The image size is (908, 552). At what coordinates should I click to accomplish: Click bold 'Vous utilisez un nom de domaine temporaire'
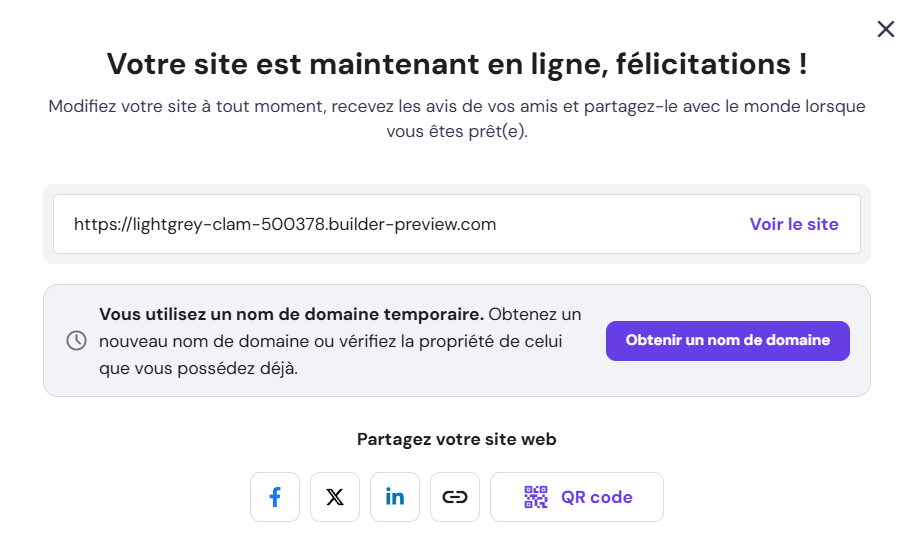[x=291, y=314]
